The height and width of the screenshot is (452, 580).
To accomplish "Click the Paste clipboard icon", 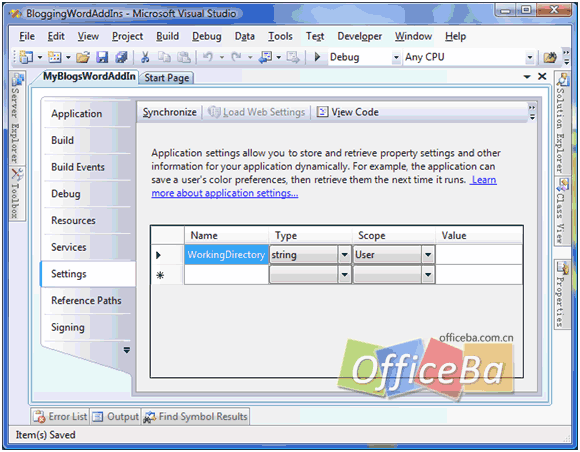I will point(184,57).
